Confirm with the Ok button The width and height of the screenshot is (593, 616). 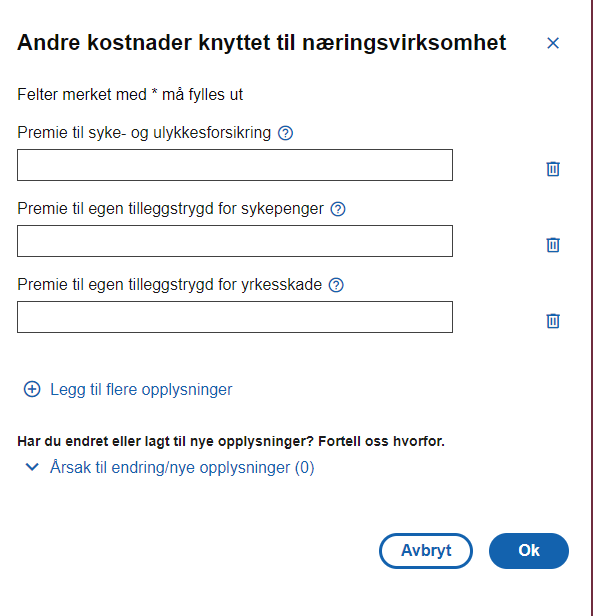(x=529, y=550)
